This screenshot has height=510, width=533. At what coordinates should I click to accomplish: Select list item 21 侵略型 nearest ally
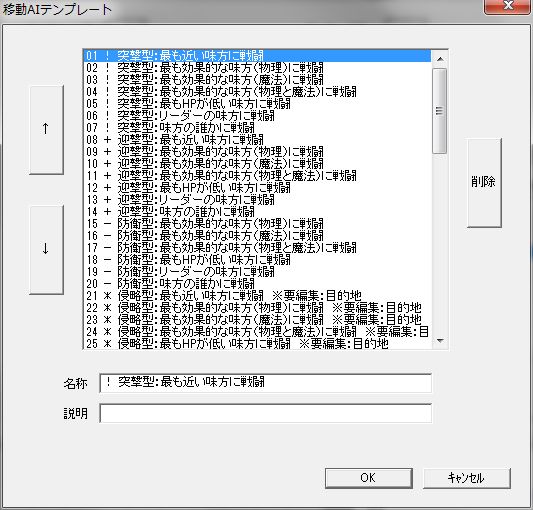[x=257, y=296]
